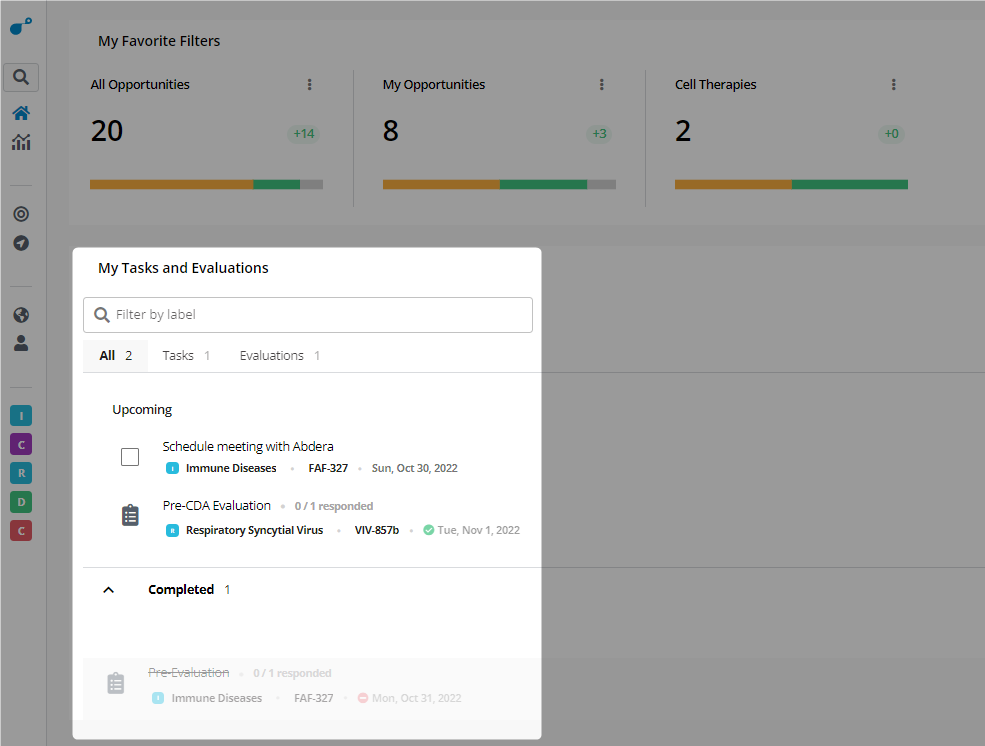Image resolution: width=985 pixels, height=746 pixels.
Task: Check the Schedule meeting with Abdera task
Action: point(130,457)
